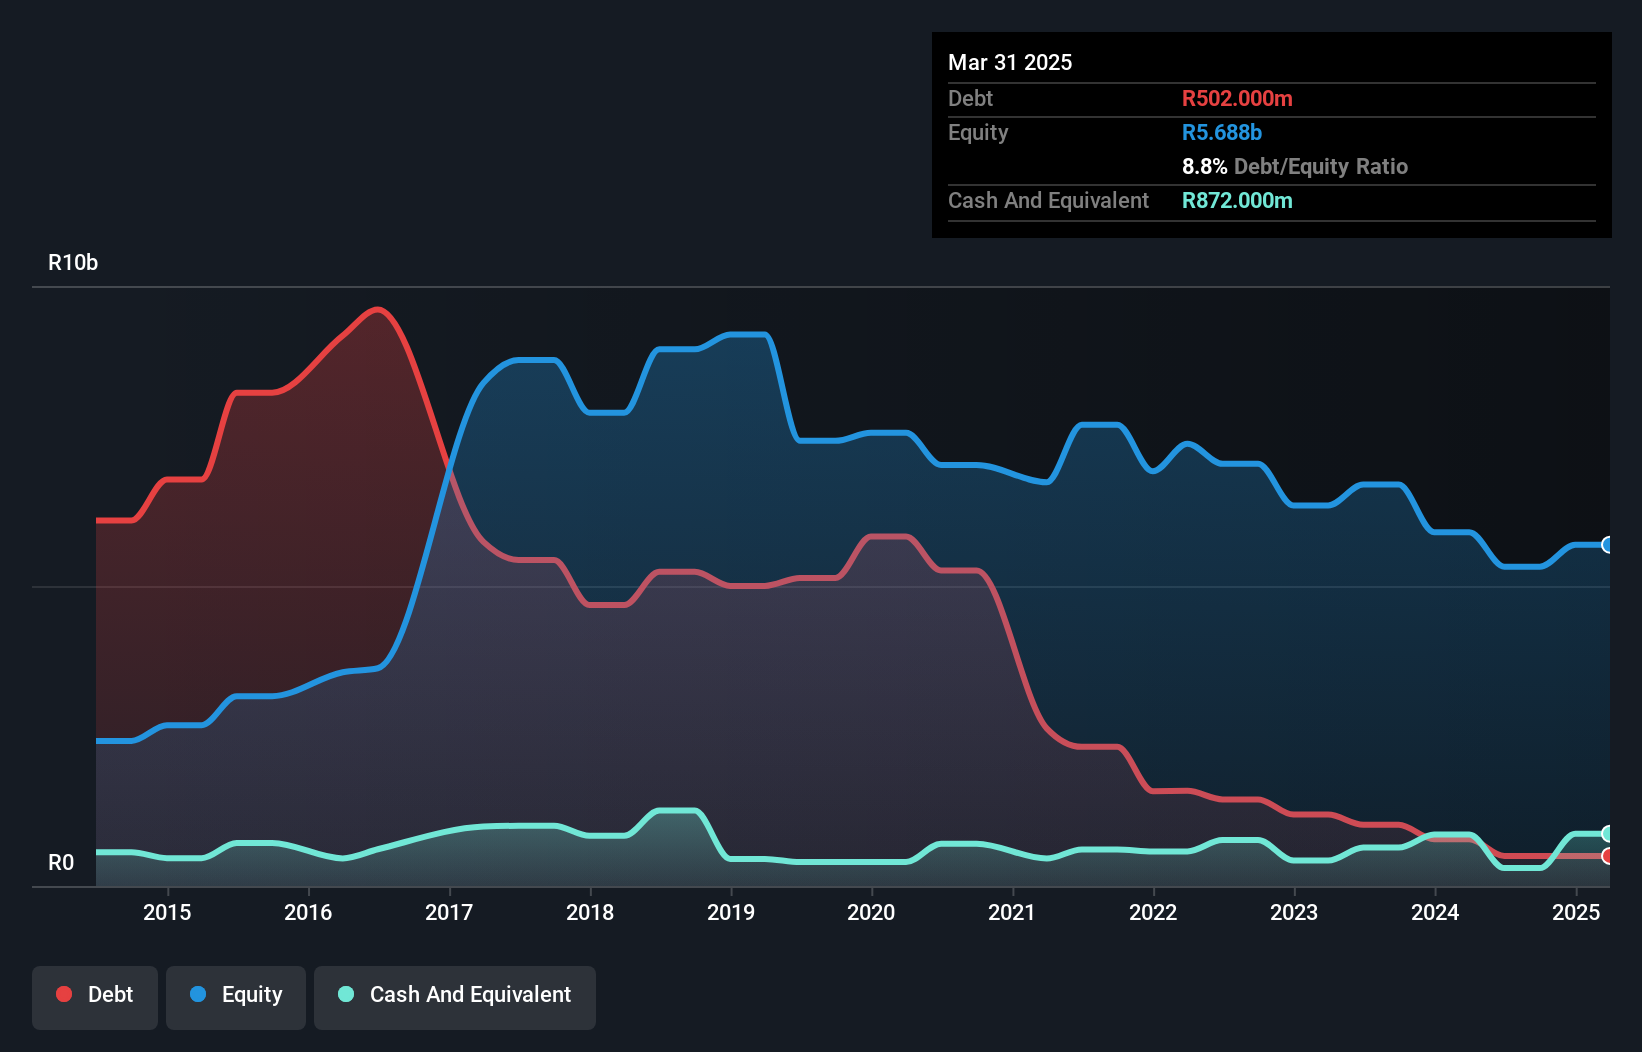The width and height of the screenshot is (1642, 1052).
Task: Toggle the Cash And Equivalent legend button
Action: (x=455, y=997)
